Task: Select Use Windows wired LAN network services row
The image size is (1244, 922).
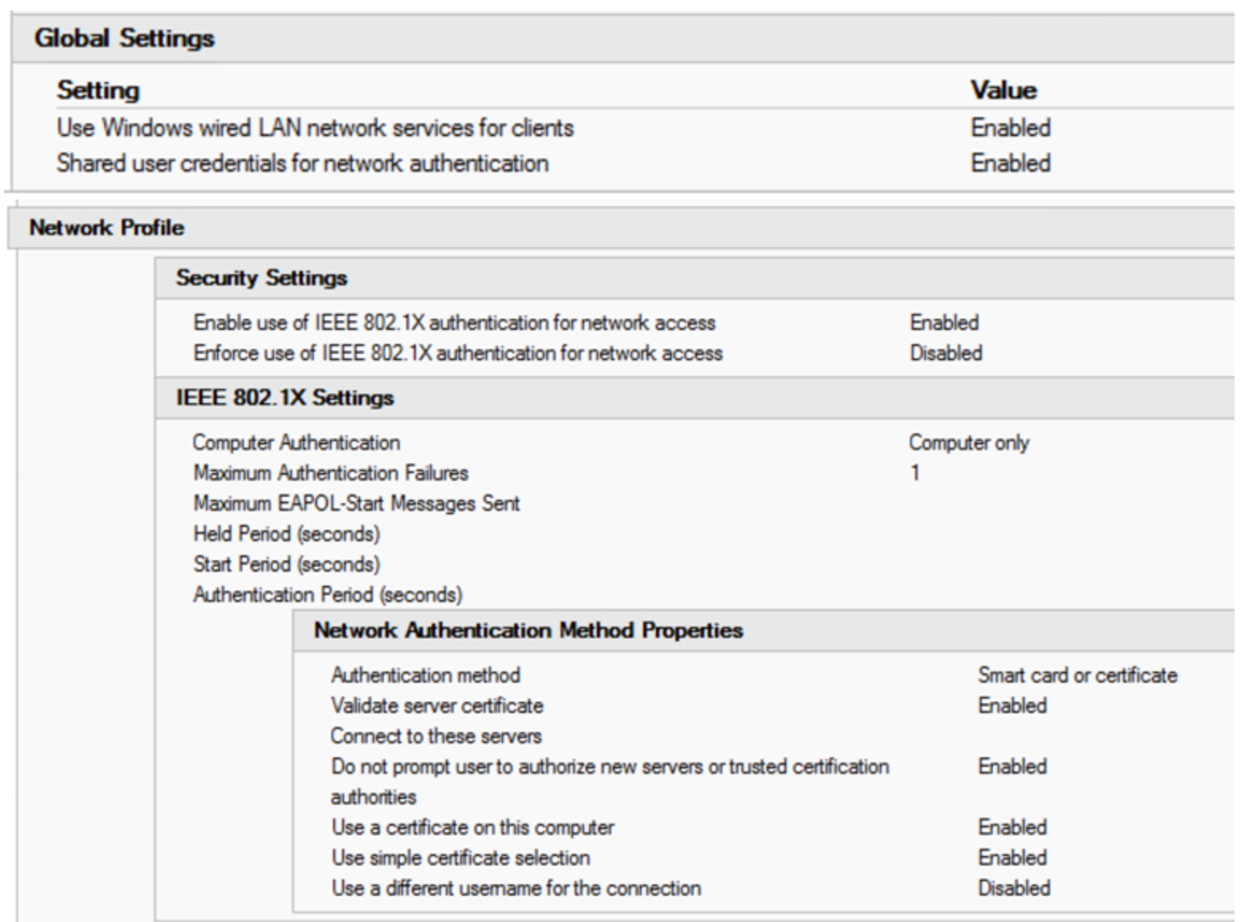Action: (314, 128)
